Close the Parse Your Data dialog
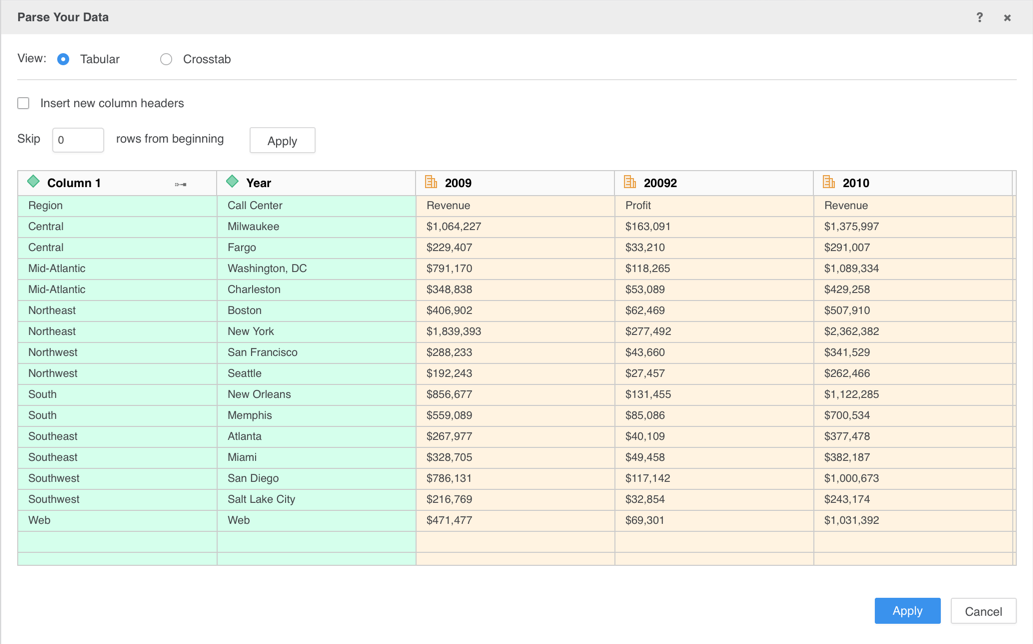 1007,17
